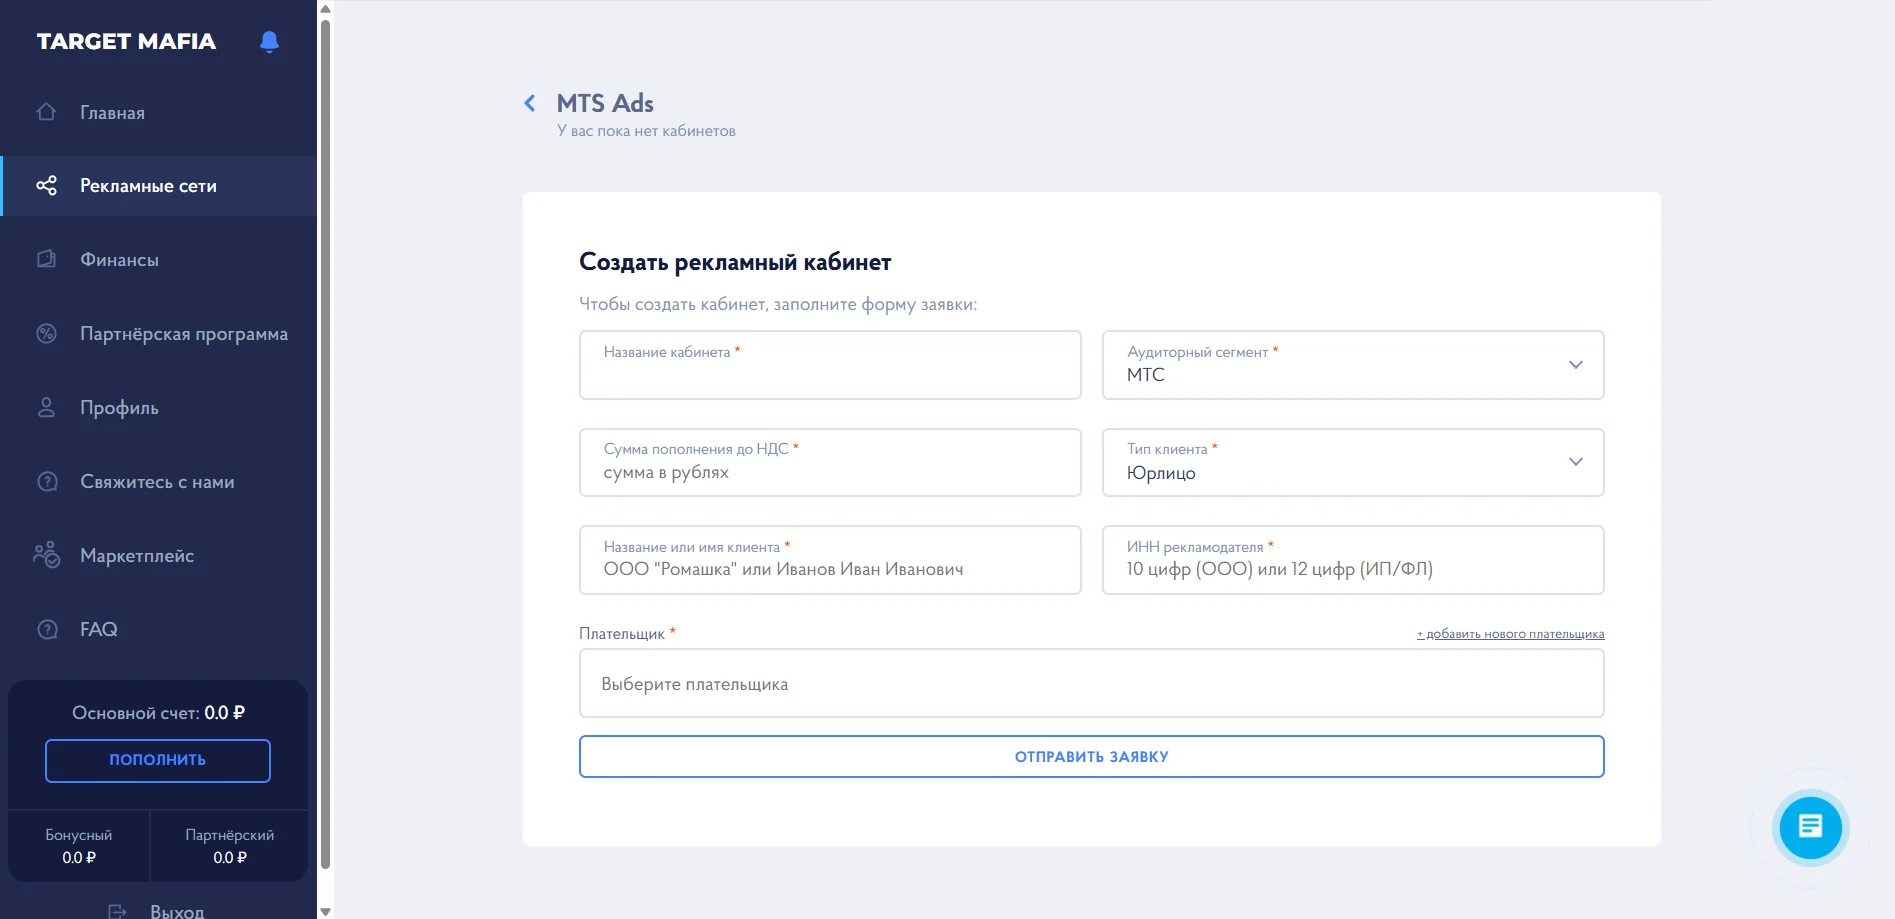Viewport: 1895px width, 919px height.
Task: Click the ПОПОЛНИТЬ button
Action: coord(158,760)
